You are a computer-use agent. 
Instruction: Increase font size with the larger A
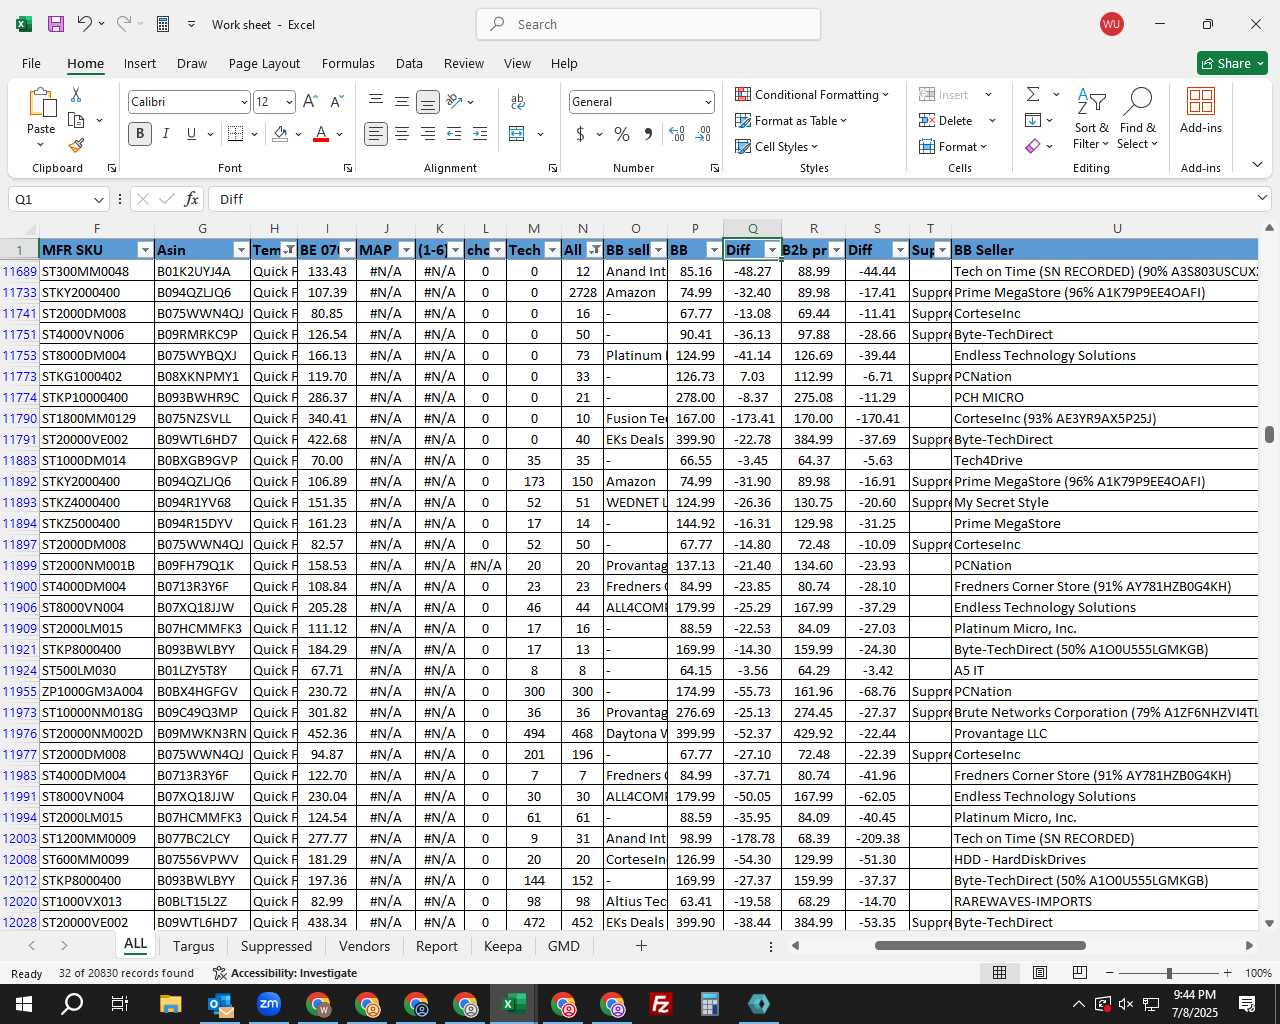[x=310, y=102]
